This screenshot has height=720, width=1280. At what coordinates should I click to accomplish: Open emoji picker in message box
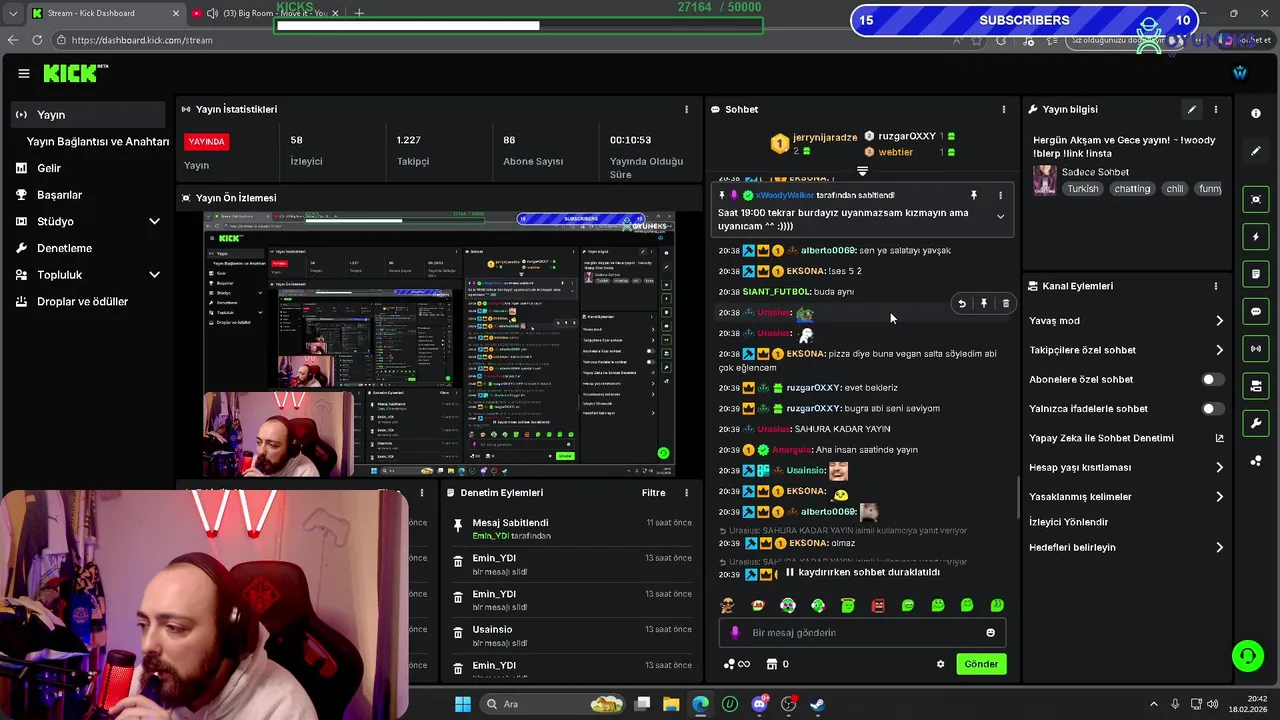point(991,632)
